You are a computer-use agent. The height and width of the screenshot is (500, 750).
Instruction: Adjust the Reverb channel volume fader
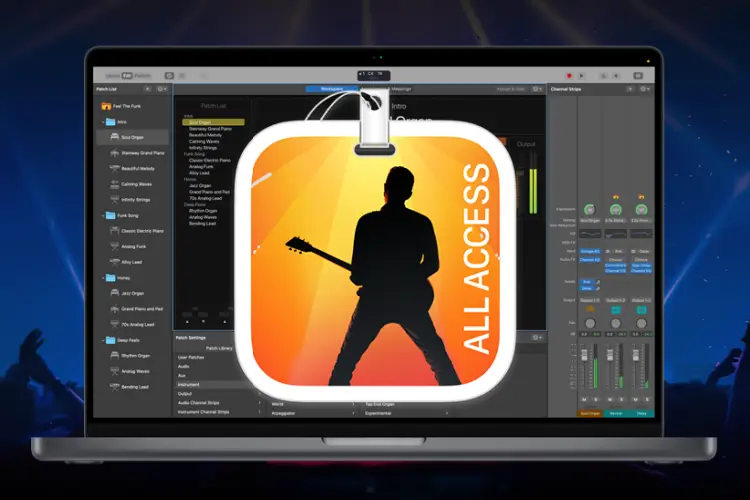[x=610, y=356]
